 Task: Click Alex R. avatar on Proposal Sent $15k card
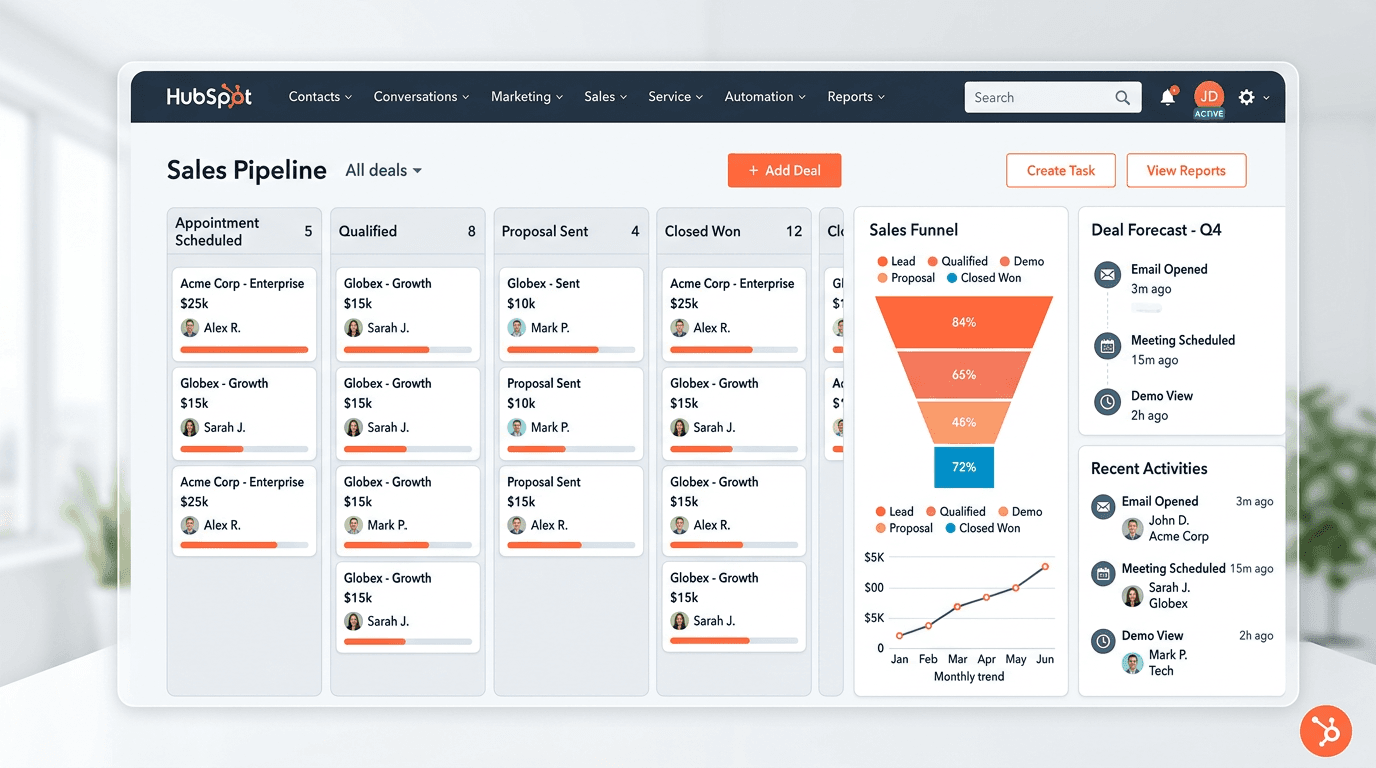click(516, 525)
